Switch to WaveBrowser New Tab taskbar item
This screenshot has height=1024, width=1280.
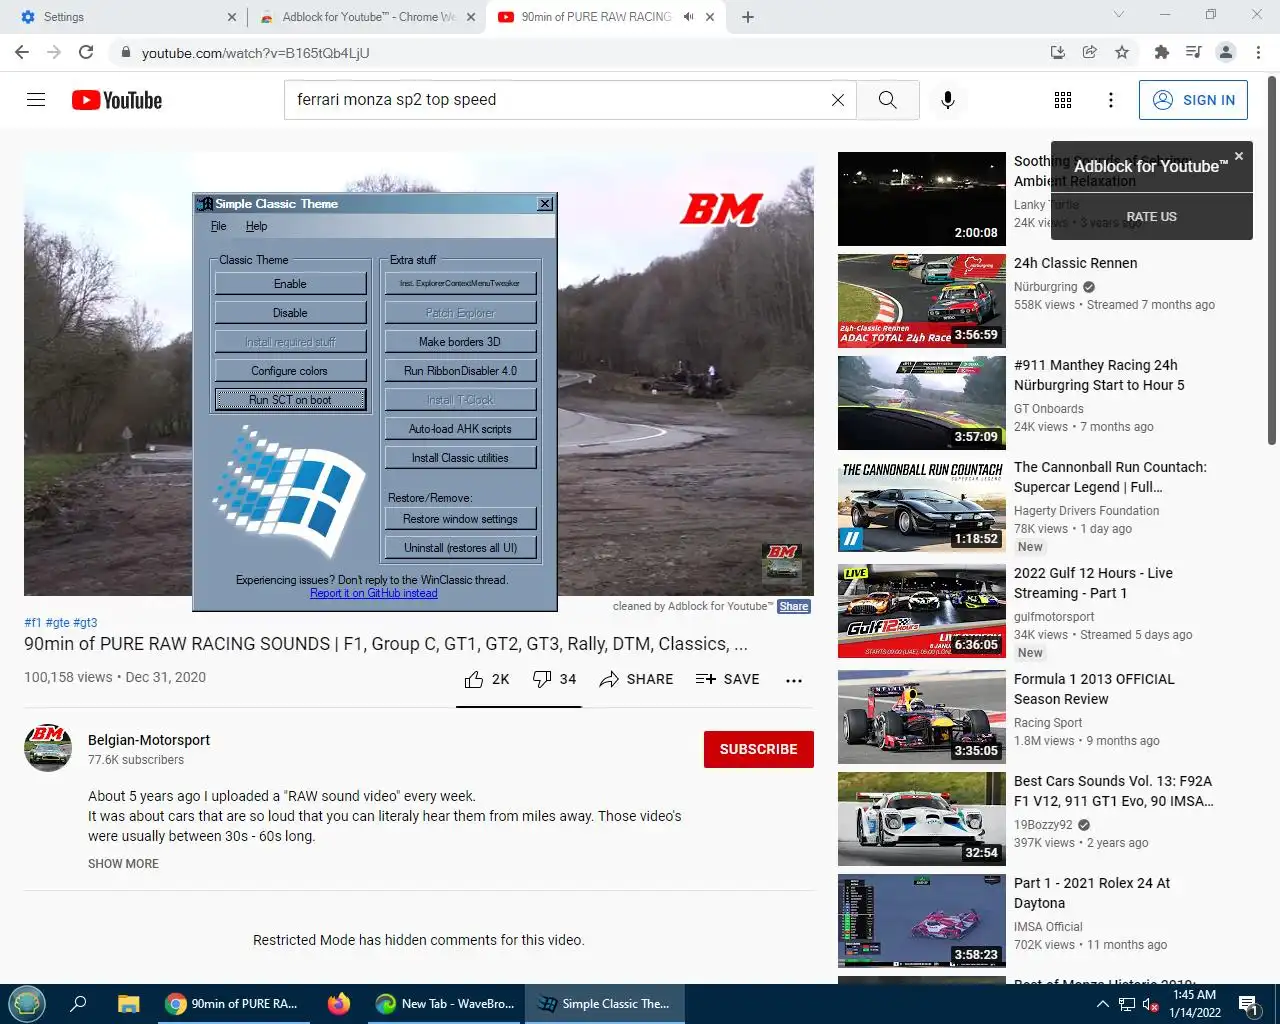coord(444,1004)
